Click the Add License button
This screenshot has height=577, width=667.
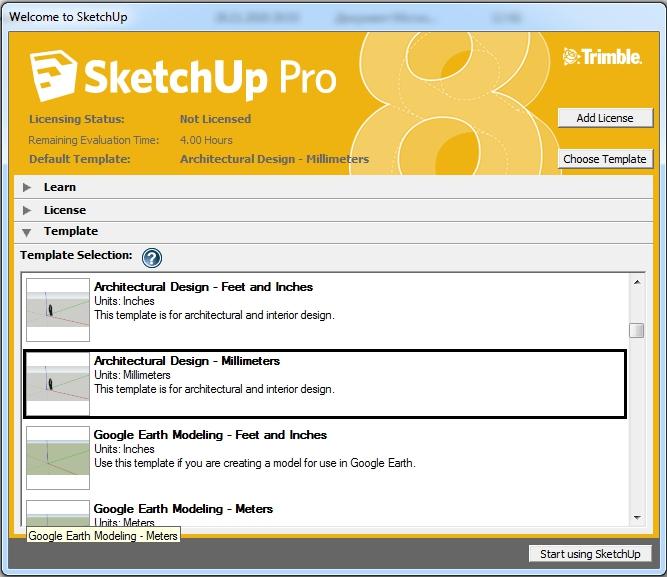coord(605,118)
